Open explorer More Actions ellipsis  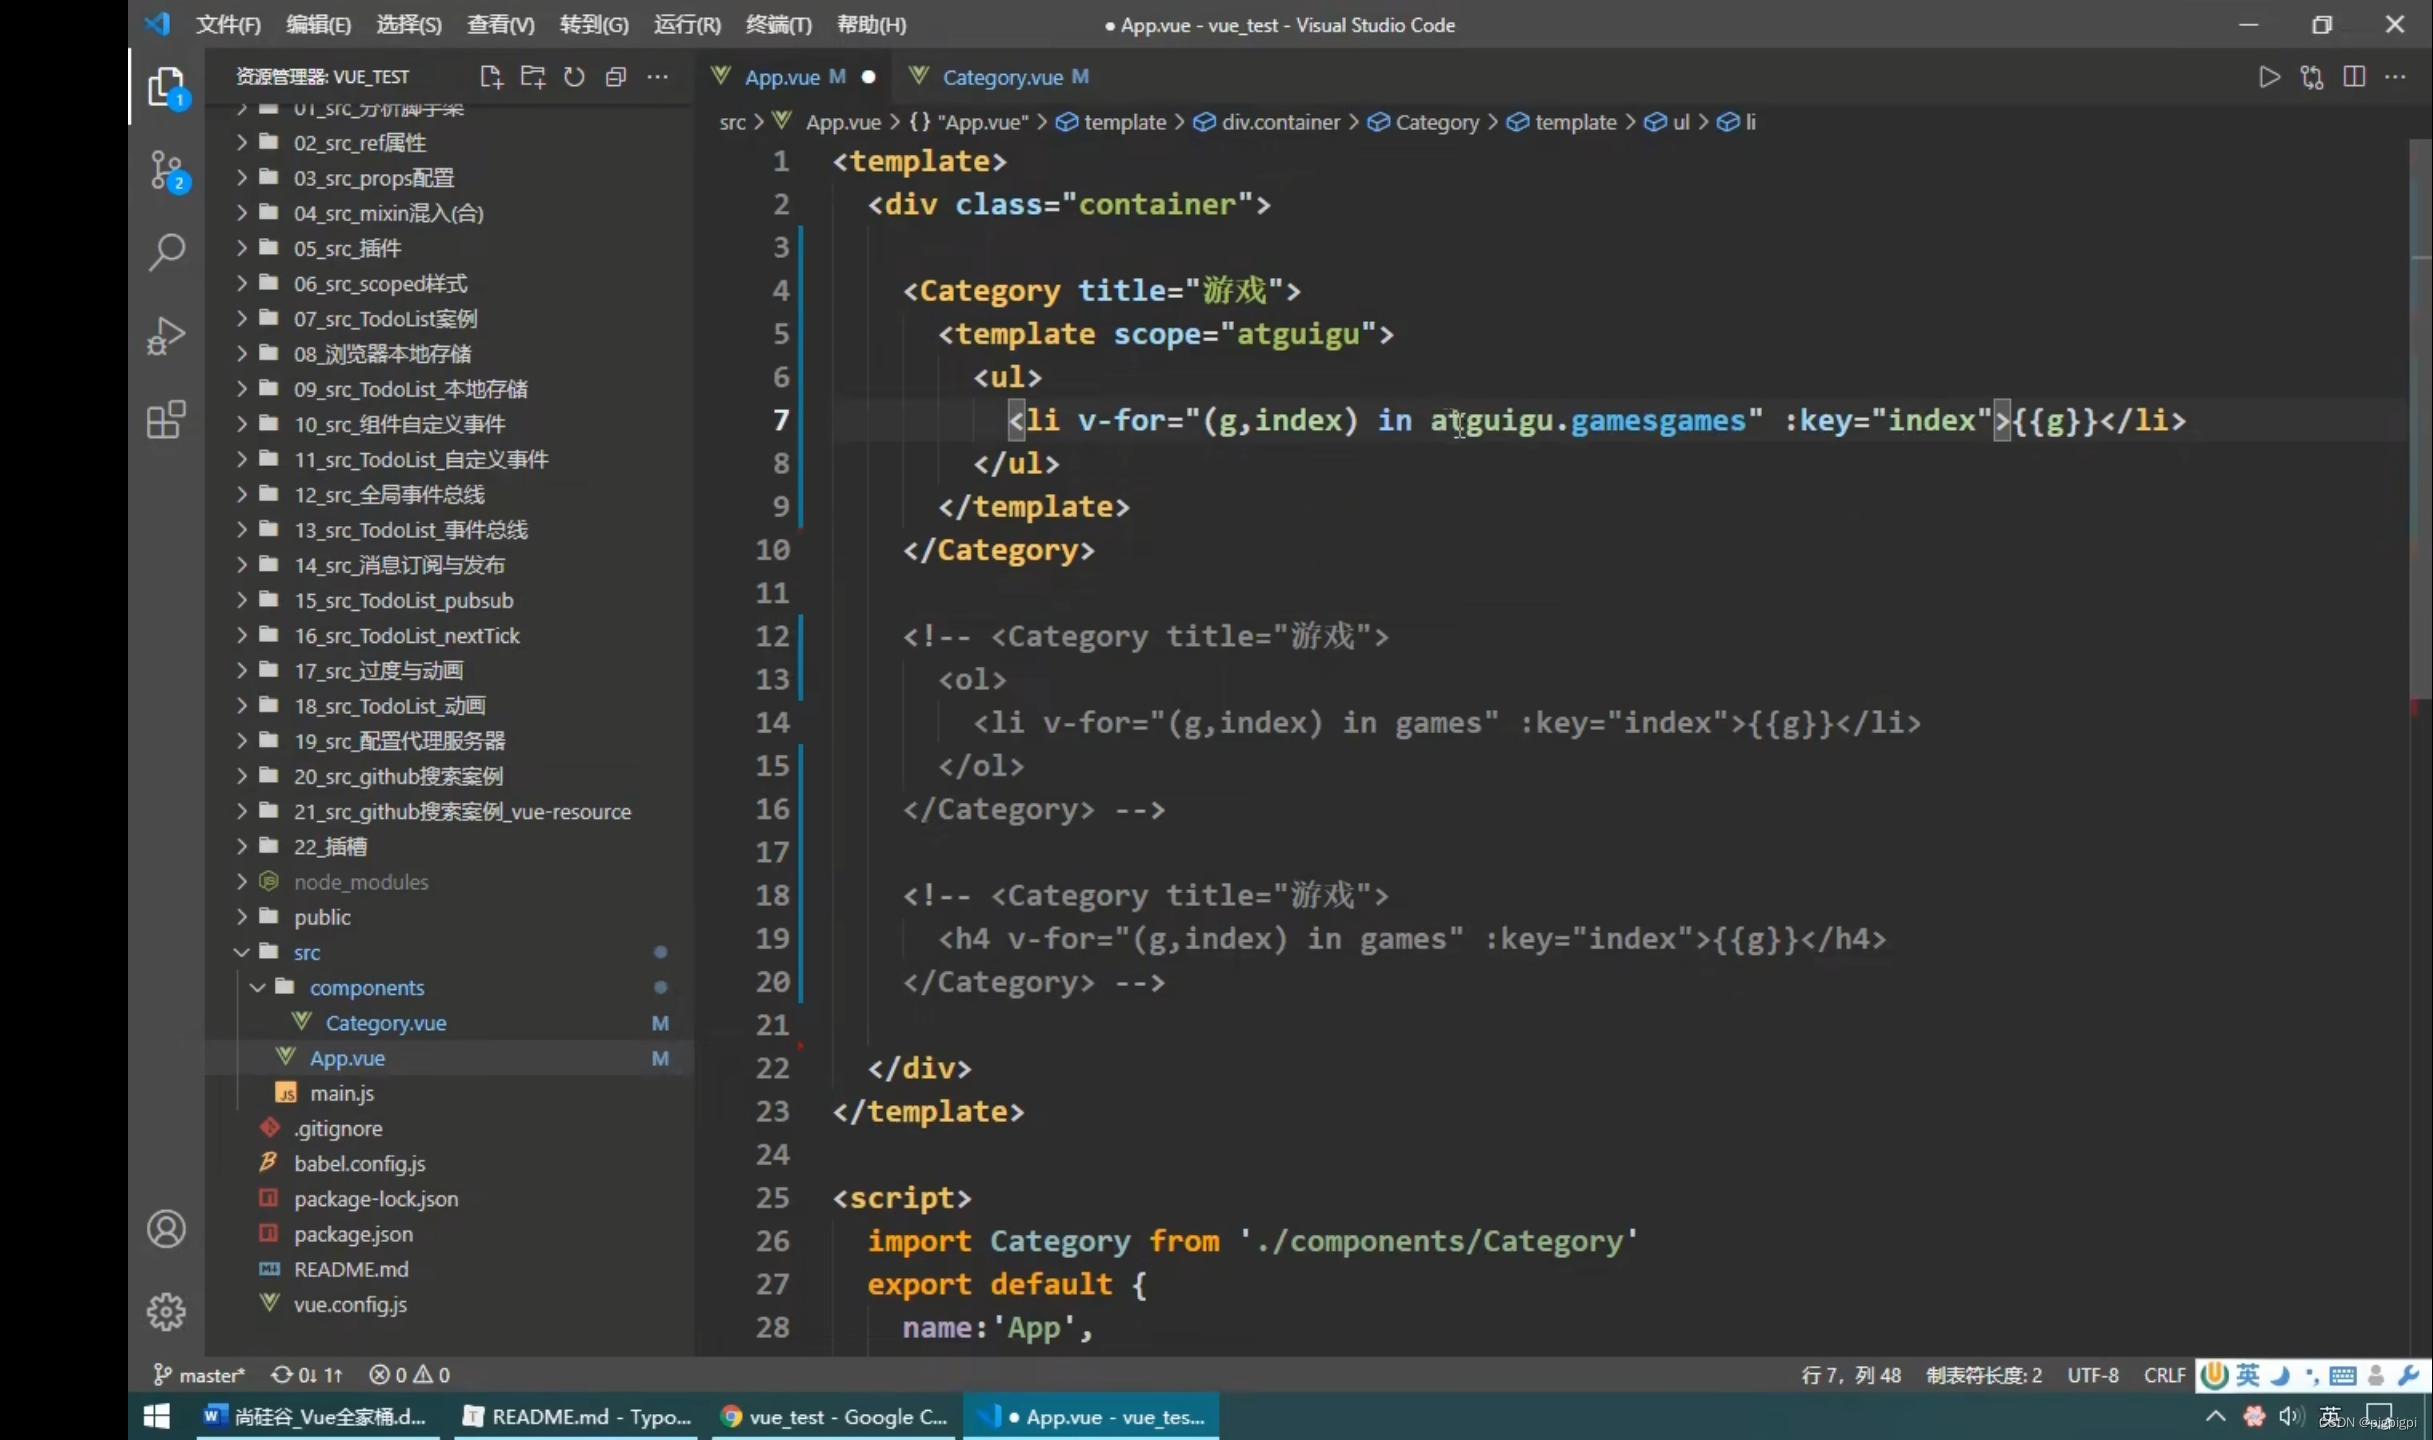(x=657, y=77)
